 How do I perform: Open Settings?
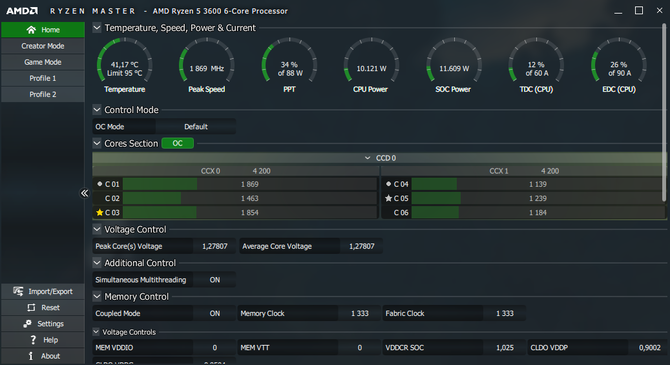coord(43,324)
